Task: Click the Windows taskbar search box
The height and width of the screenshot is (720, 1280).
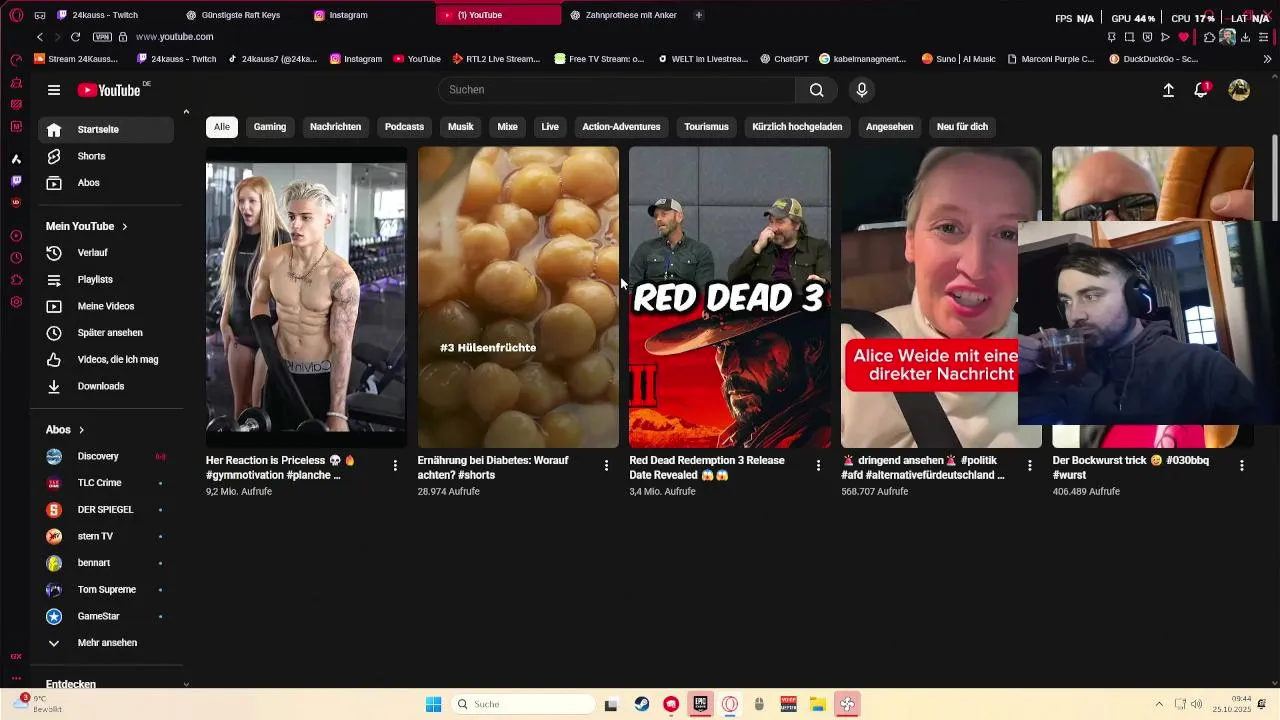Action: coord(523,704)
